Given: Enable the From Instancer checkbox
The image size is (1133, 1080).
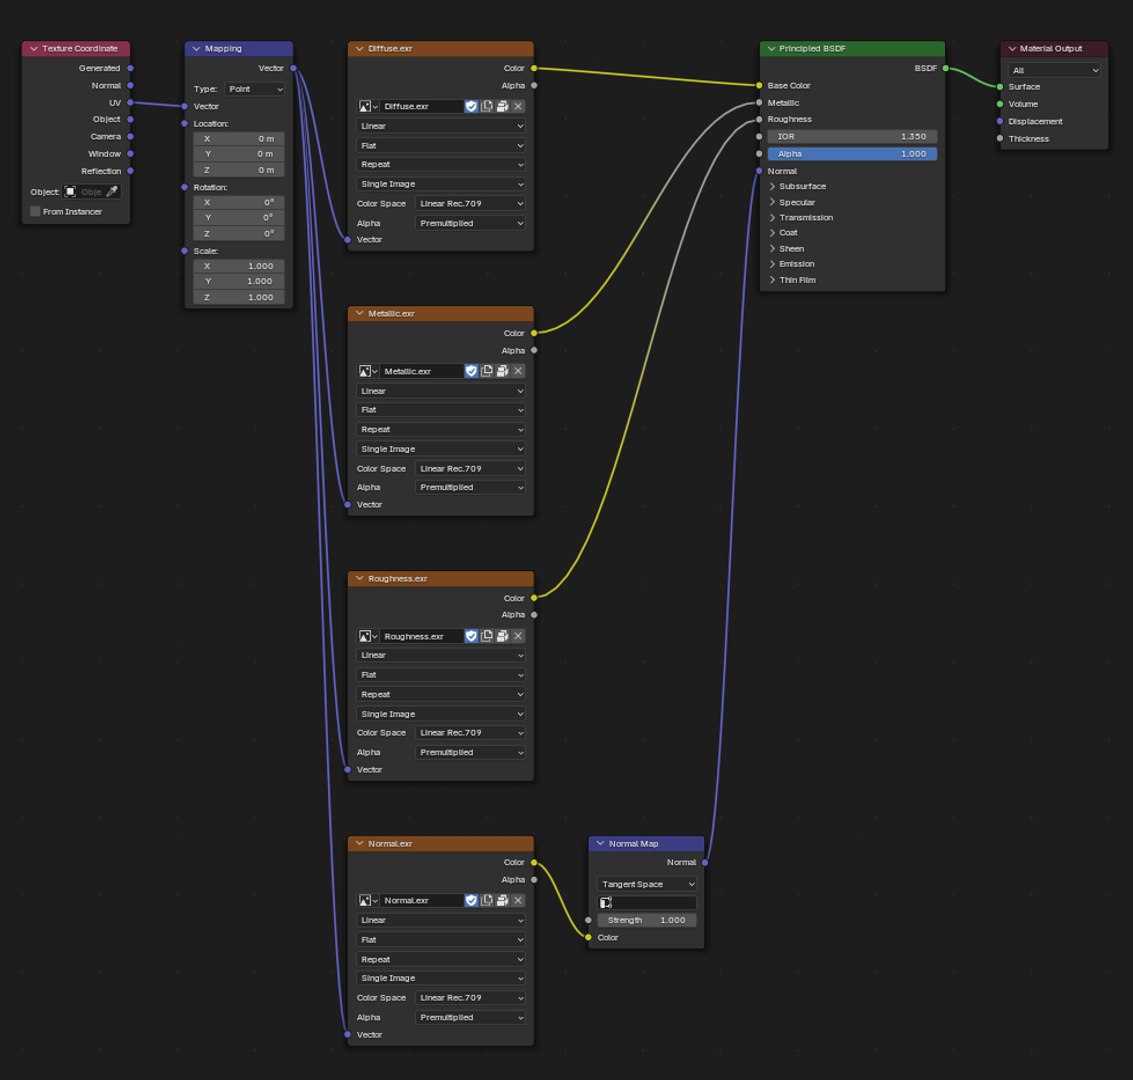Looking at the screenshot, I should tap(35, 212).
